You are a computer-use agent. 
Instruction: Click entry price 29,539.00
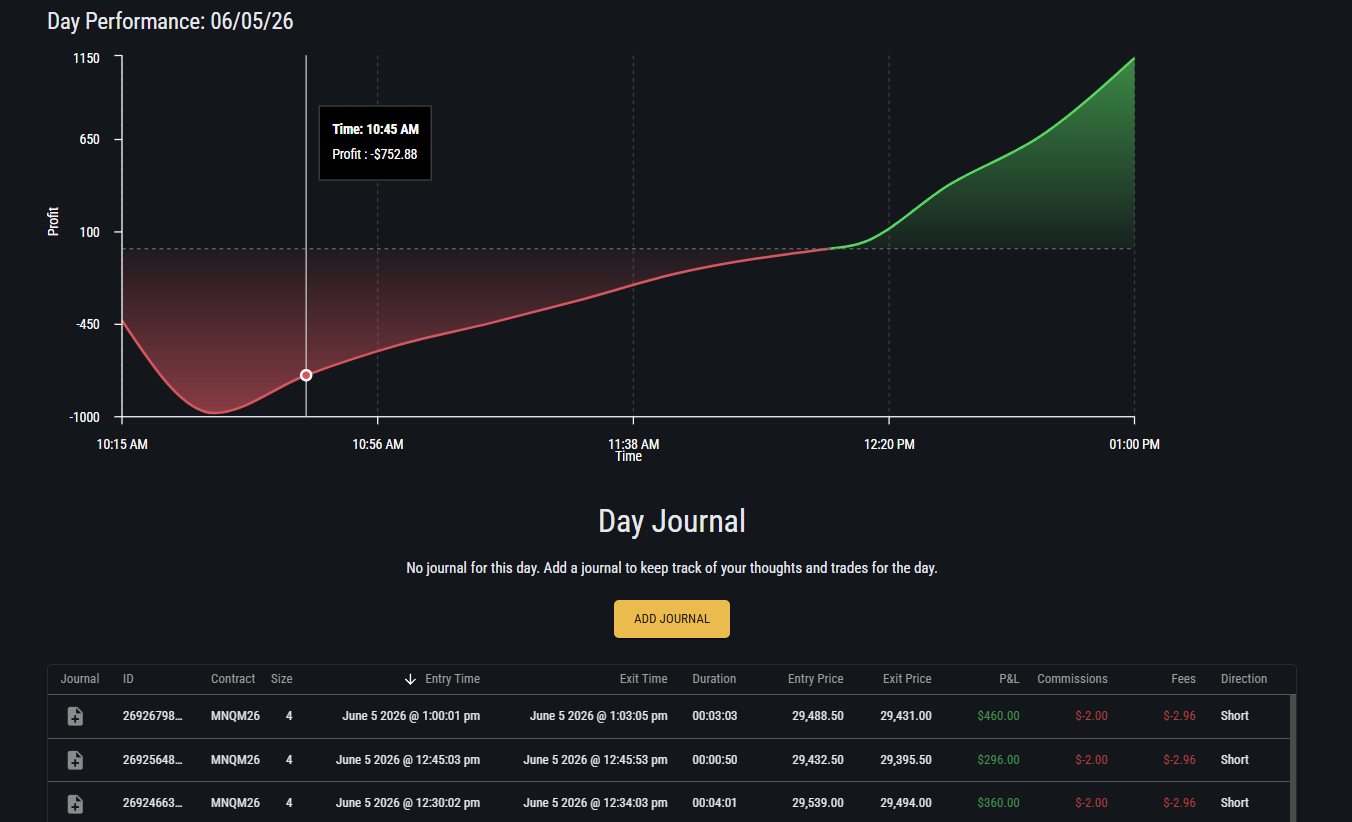pyautogui.click(x=818, y=803)
